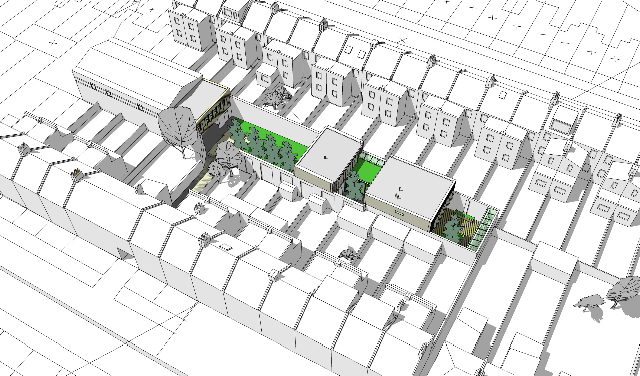Click the small shrub in the lower back garden
The image size is (640, 376).
click(348, 254)
